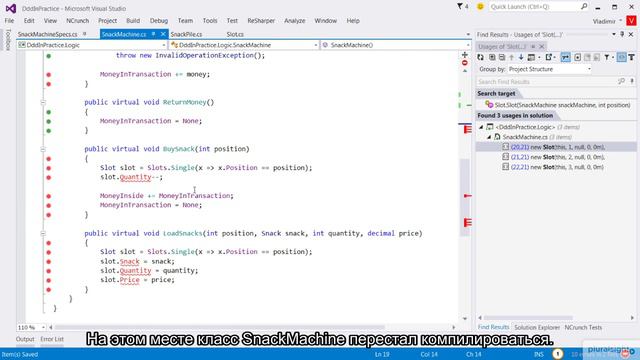The image size is (640, 360).
Task: Open the Analyze menu
Action: pyautogui.click(x=294, y=21)
